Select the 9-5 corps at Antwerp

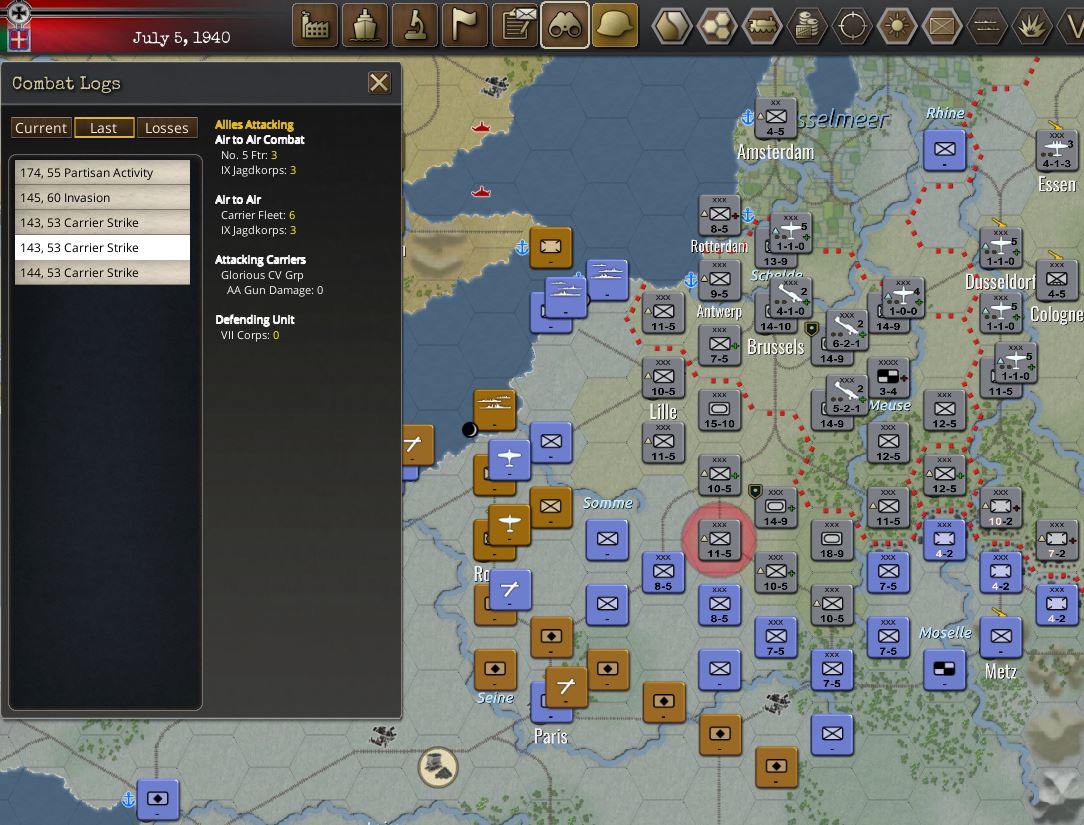click(719, 280)
